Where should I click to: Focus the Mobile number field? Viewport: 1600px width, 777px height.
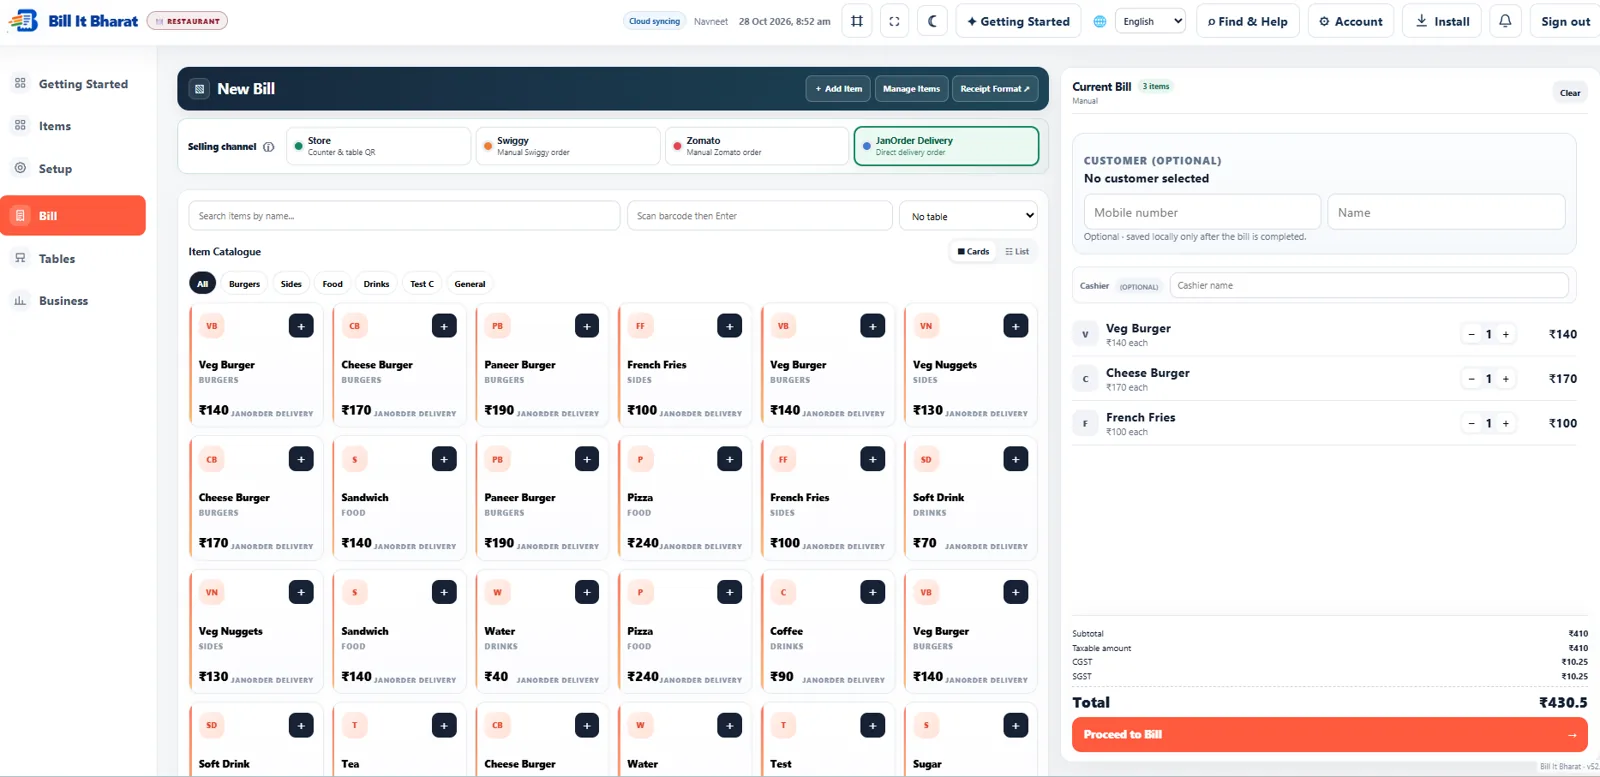pos(1202,212)
